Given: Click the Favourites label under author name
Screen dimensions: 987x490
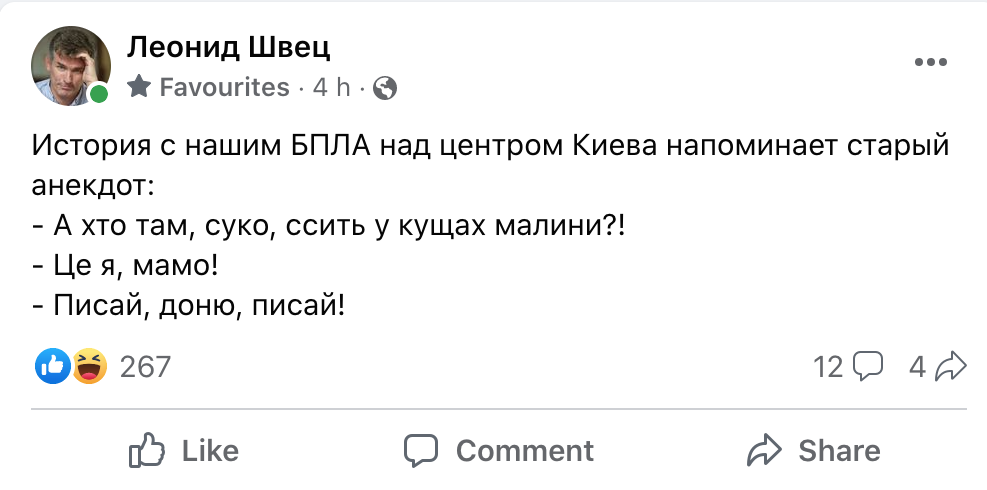Looking at the screenshot, I should tap(224, 88).
